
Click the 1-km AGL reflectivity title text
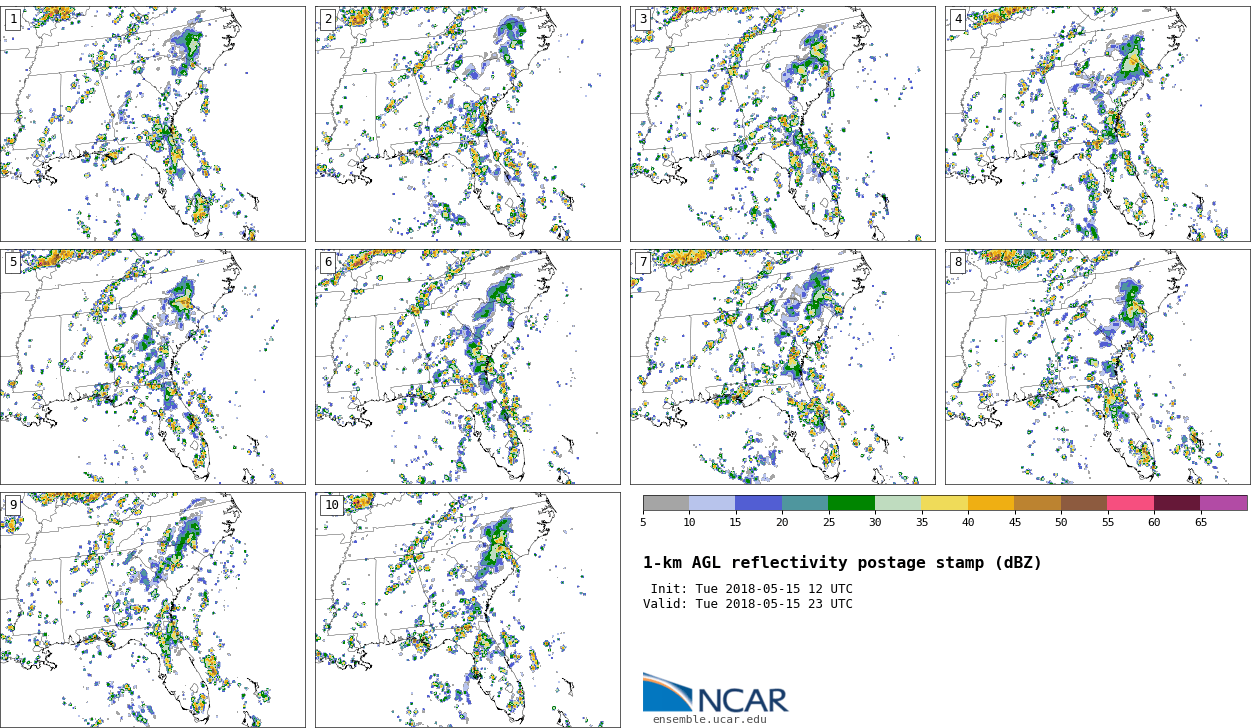coord(842,563)
